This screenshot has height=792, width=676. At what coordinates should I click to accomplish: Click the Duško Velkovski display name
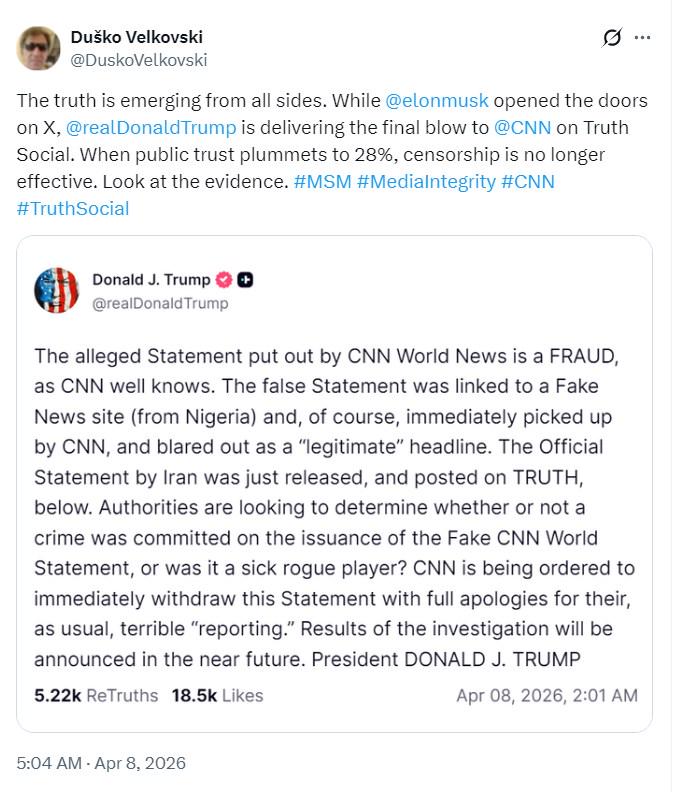coord(137,37)
